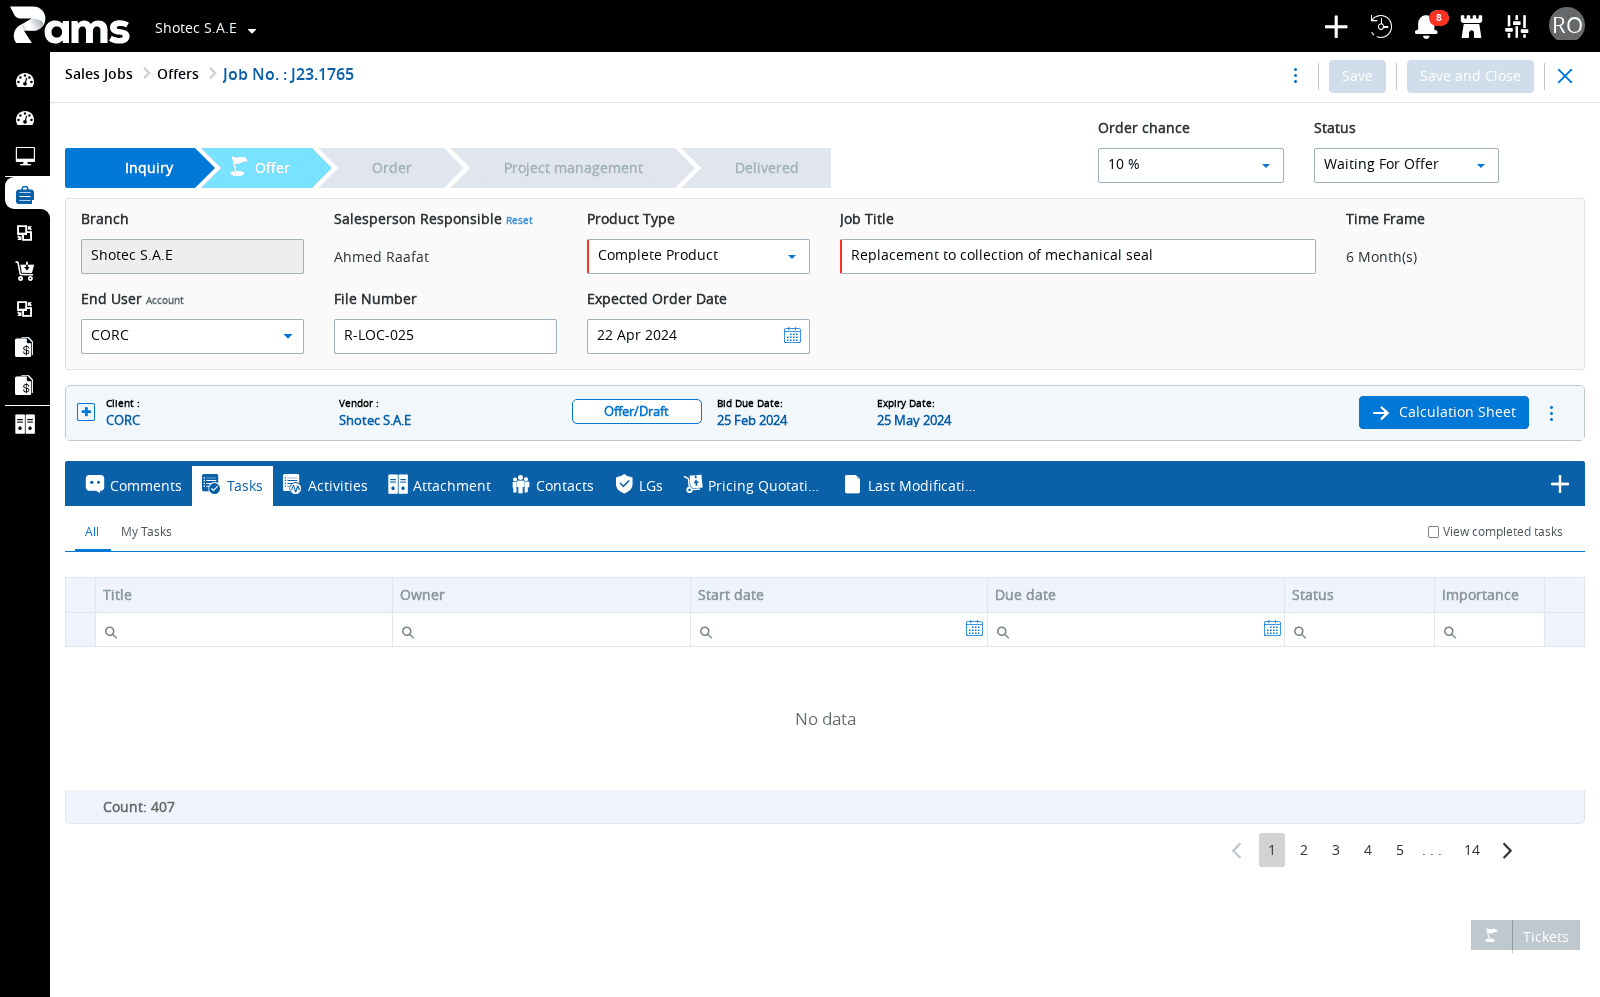Click the second dashboard gauge sidebar icon

pyautogui.click(x=25, y=118)
